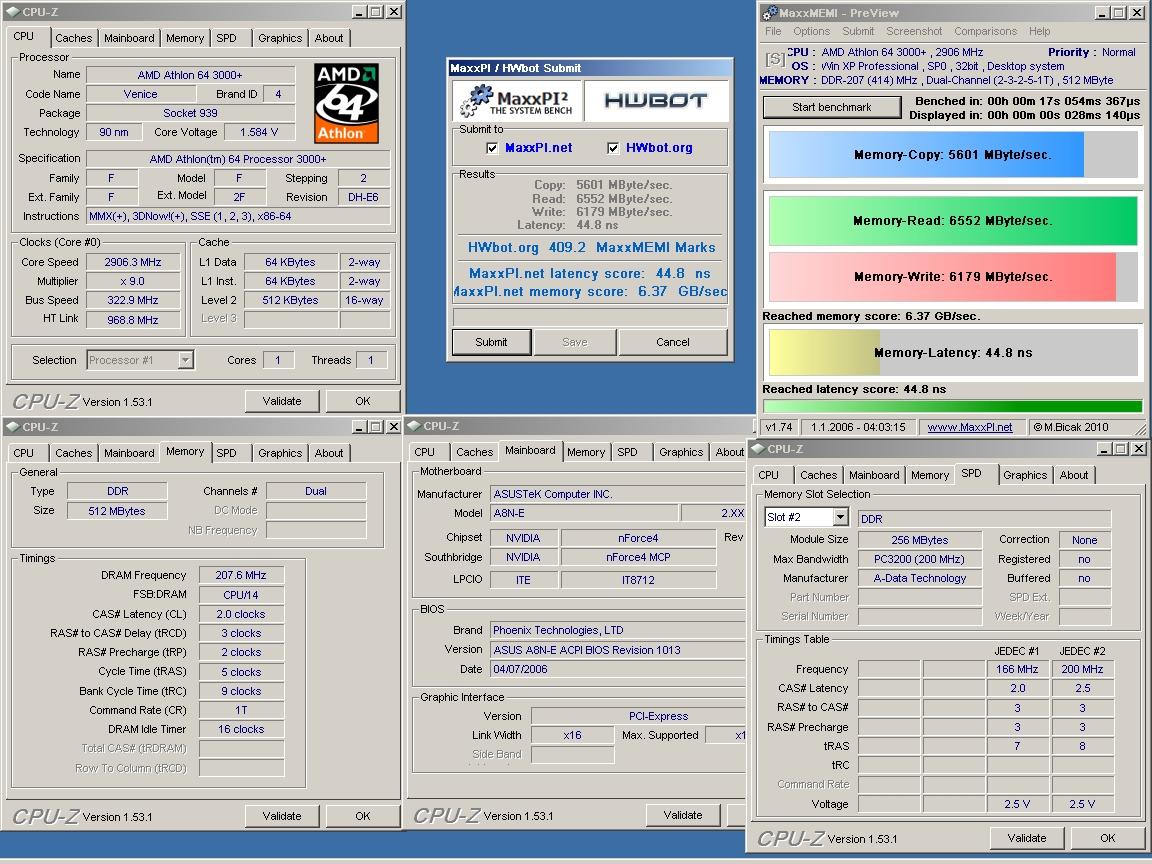The width and height of the screenshot is (1152, 864).
Task: Click Save in the HWbot Submit dialog
Action: [x=575, y=342]
